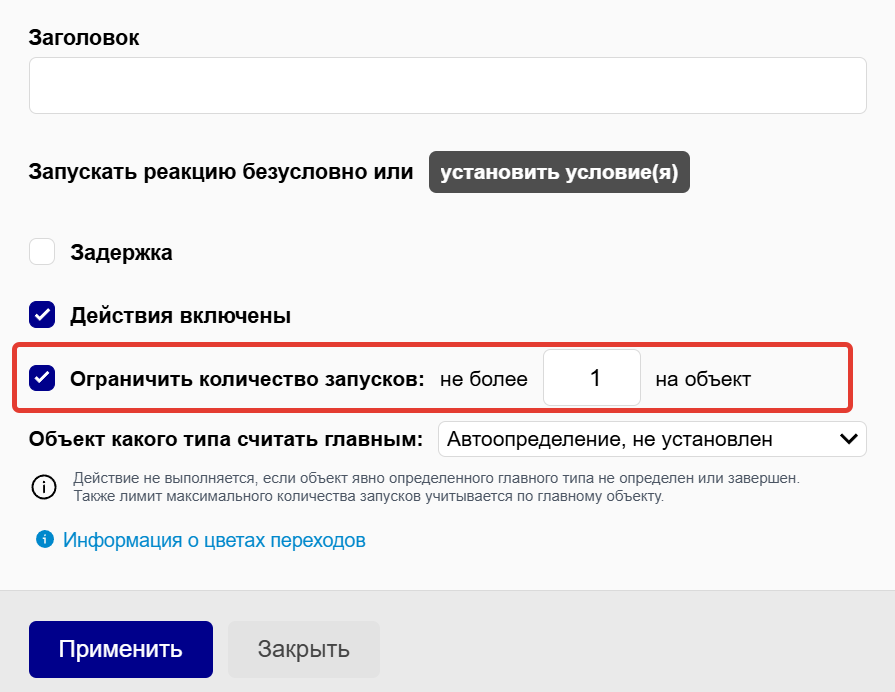This screenshot has height=692, width=895.
Task: Click the launch limit number field
Action: (x=592, y=377)
